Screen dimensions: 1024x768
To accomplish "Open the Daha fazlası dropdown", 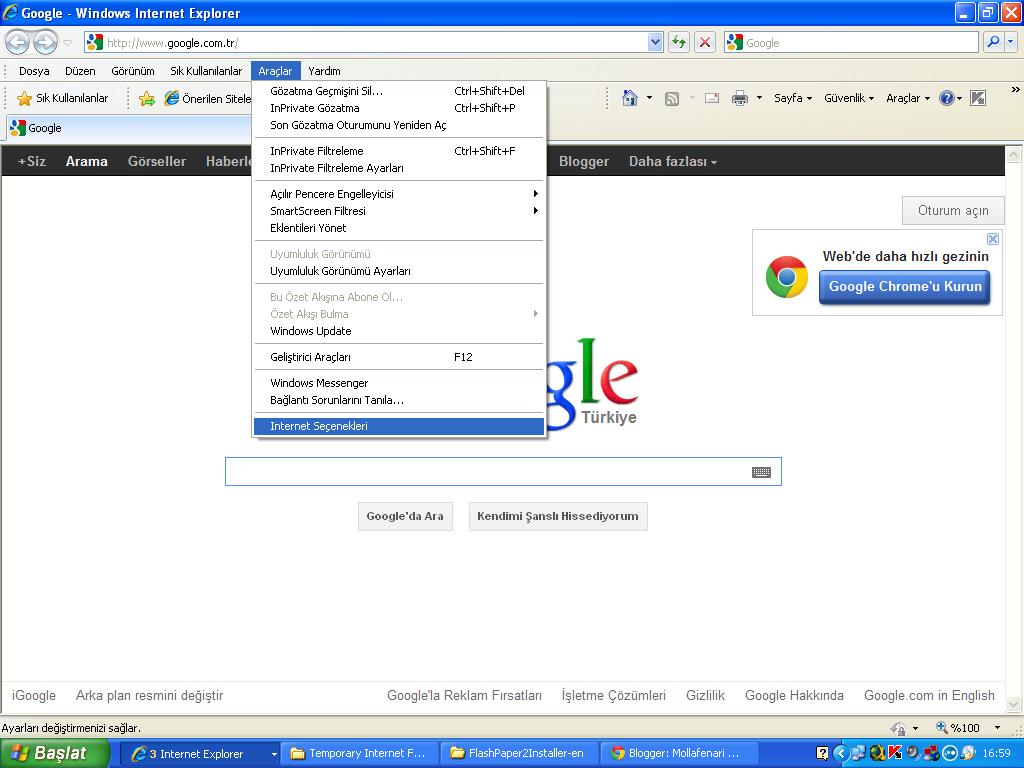I will click(673, 161).
